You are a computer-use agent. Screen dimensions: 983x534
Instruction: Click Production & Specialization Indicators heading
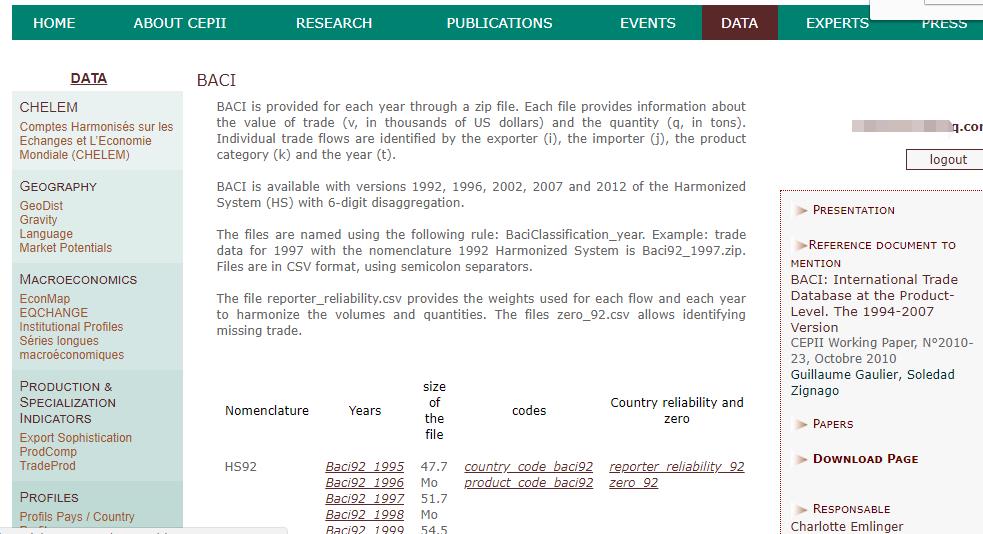tap(68, 402)
